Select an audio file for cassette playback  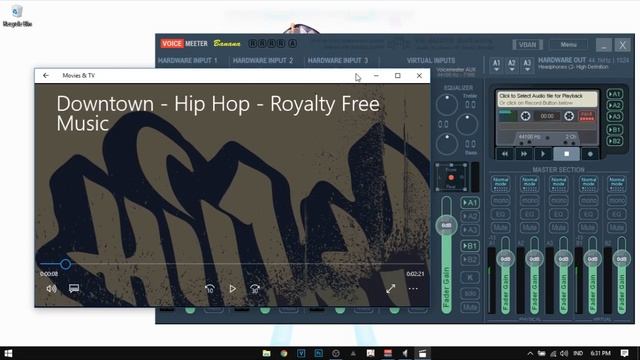[x=547, y=99]
